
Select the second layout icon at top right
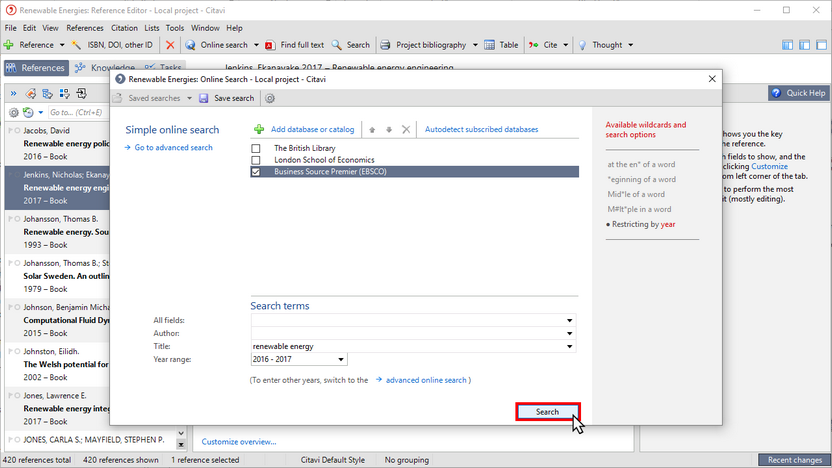804,45
